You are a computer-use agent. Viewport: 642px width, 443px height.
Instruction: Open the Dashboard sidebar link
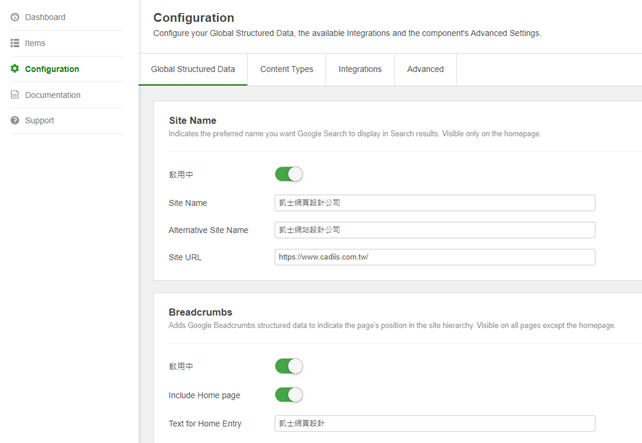[45, 17]
